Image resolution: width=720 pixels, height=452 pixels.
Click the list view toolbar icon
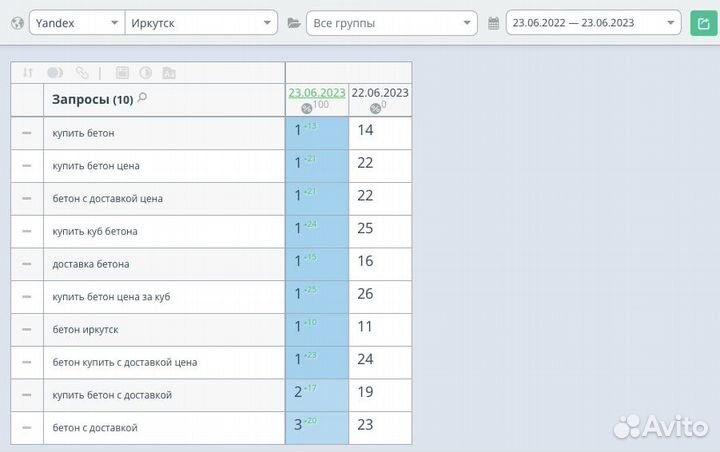coord(122,73)
